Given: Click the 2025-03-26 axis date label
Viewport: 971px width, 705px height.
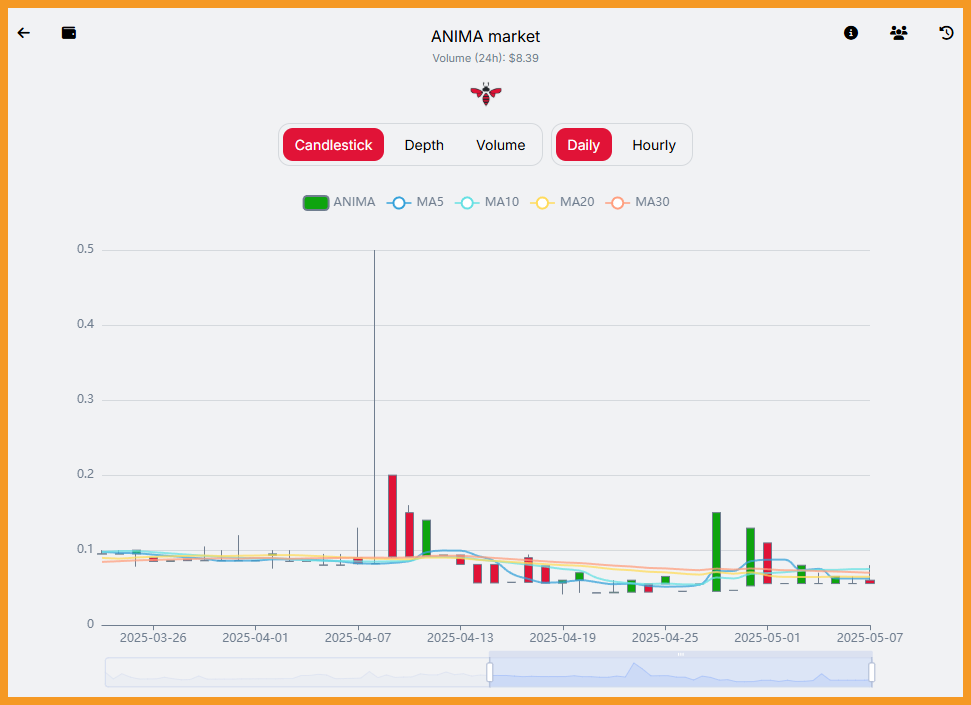Looking at the screenshot, I should pos(153,637).
